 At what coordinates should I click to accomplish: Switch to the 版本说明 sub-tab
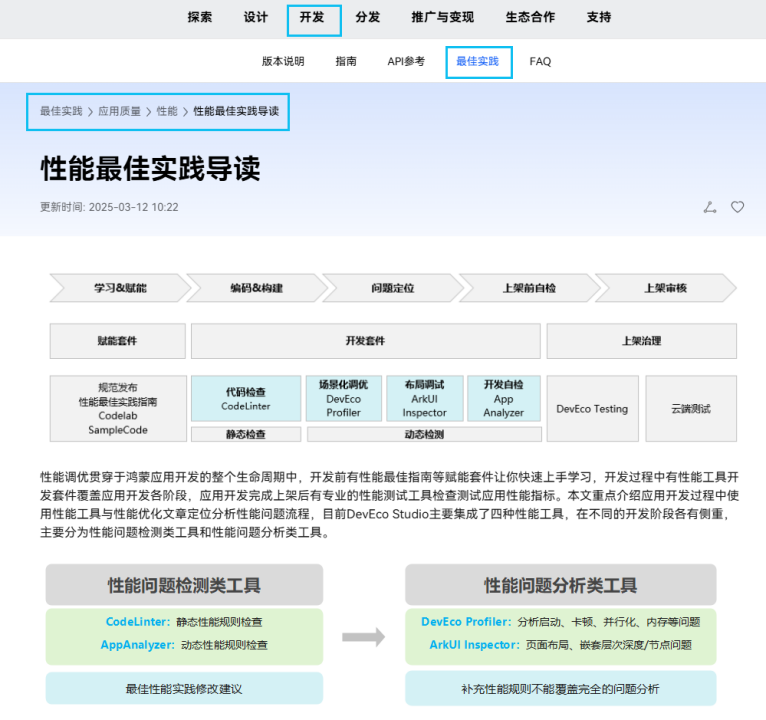283,61
